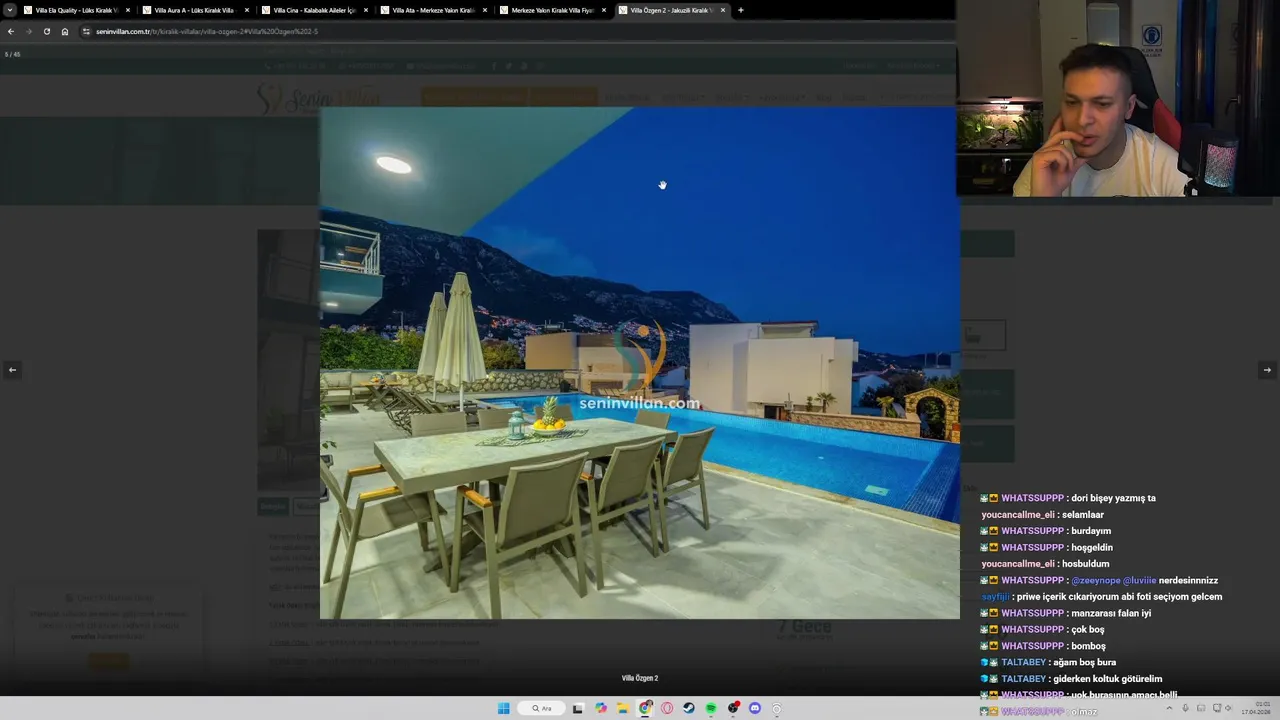The width and height of the screenshot is (1280, 720).
Task: Show the next gallery photo with right arrow
Action: (x=1267, y=370)
